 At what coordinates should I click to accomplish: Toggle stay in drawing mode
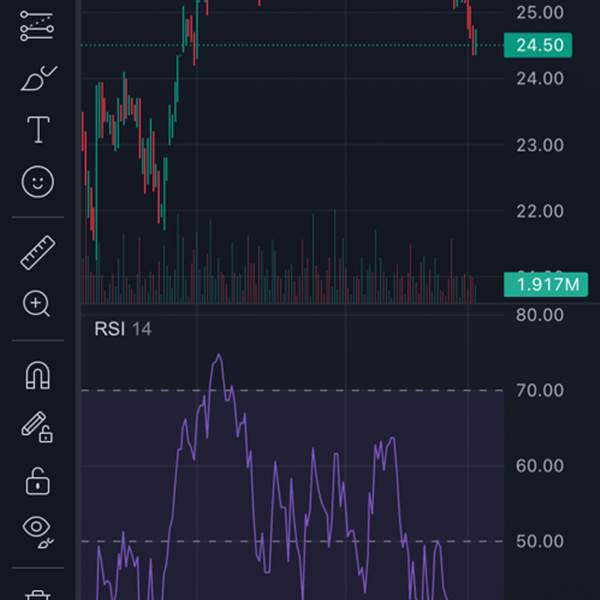(x=38, y=428)
